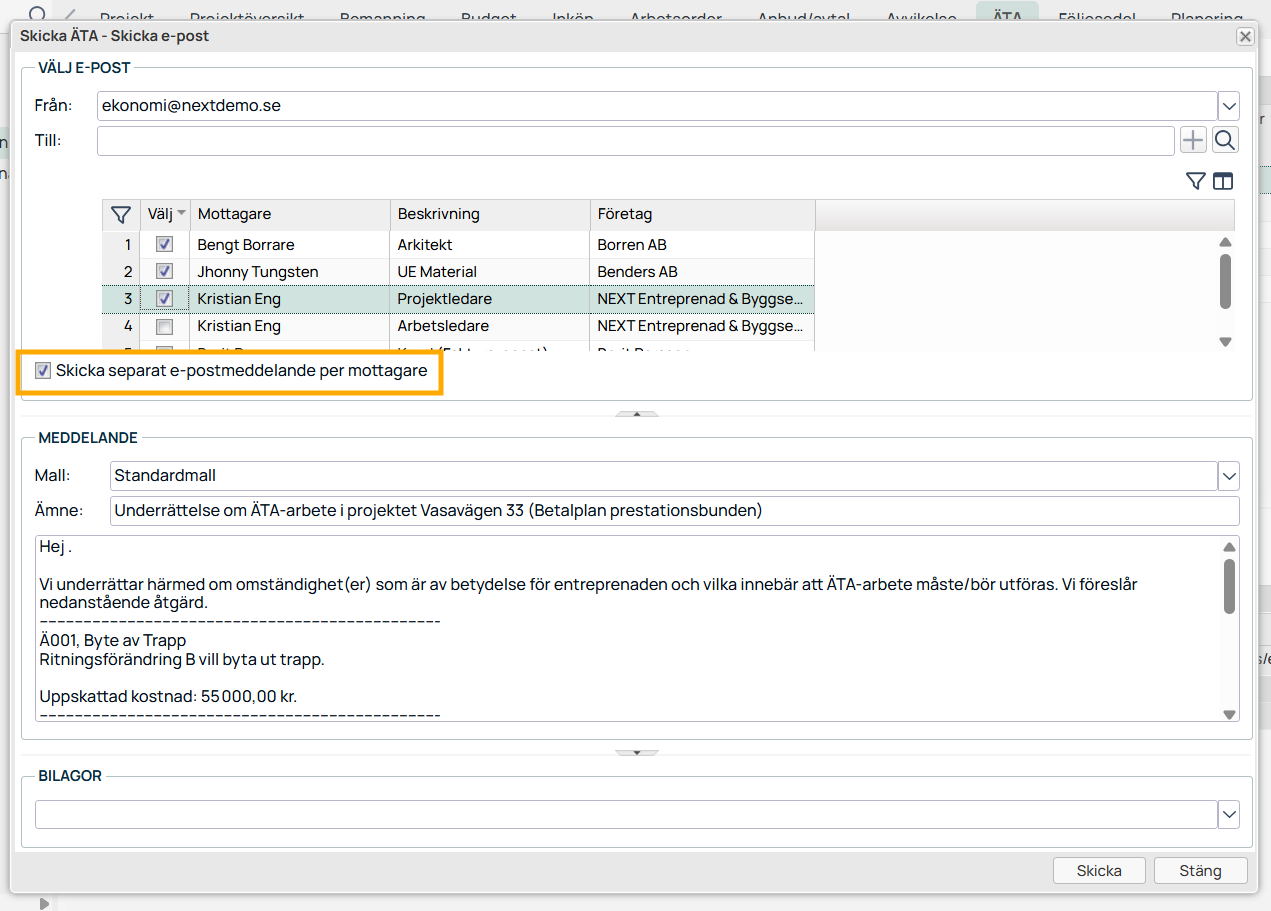This screenshot has width=1271, height=911.
Task: Click the plus icon to add recipient
Action: pyautogui.click(x=1193, y=140)
